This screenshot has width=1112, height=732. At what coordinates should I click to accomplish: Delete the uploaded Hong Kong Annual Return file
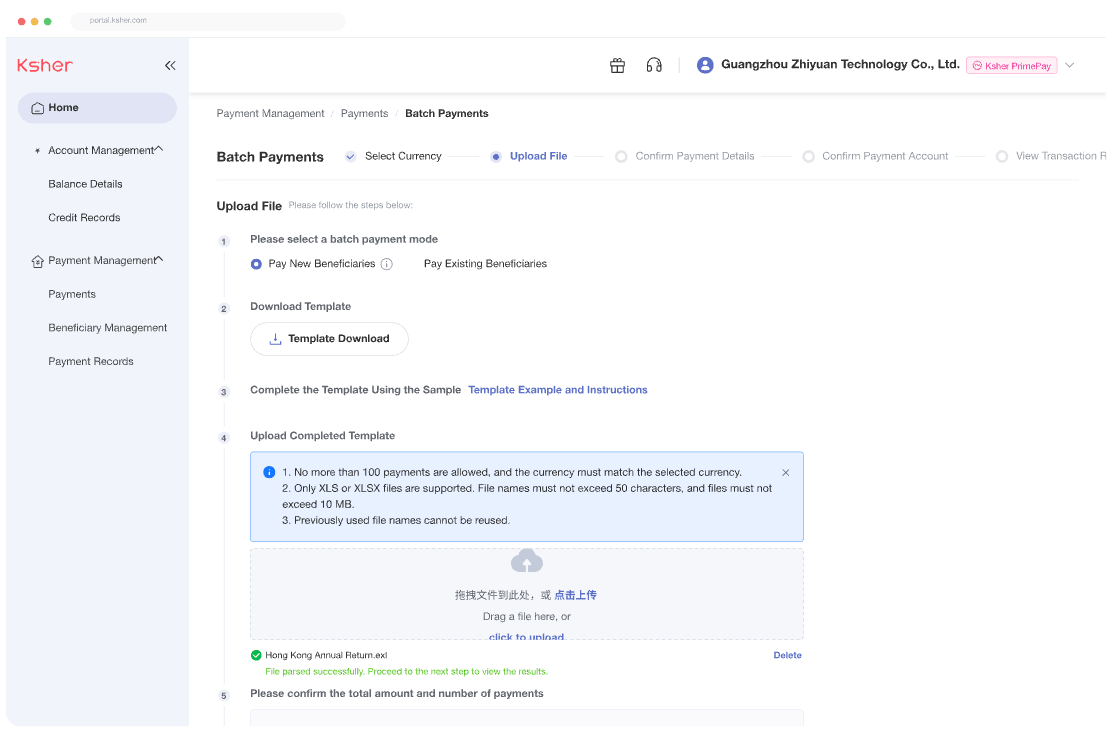click(787, 655)
